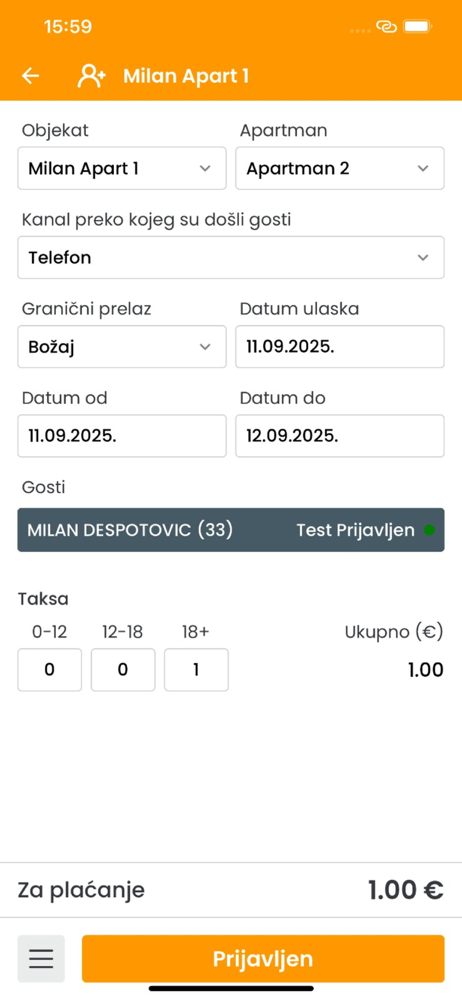Screen dimensions: 462x1000
Task: Tap the link icon in status bar
Action: pyautogui.click(x=386, y=27)
